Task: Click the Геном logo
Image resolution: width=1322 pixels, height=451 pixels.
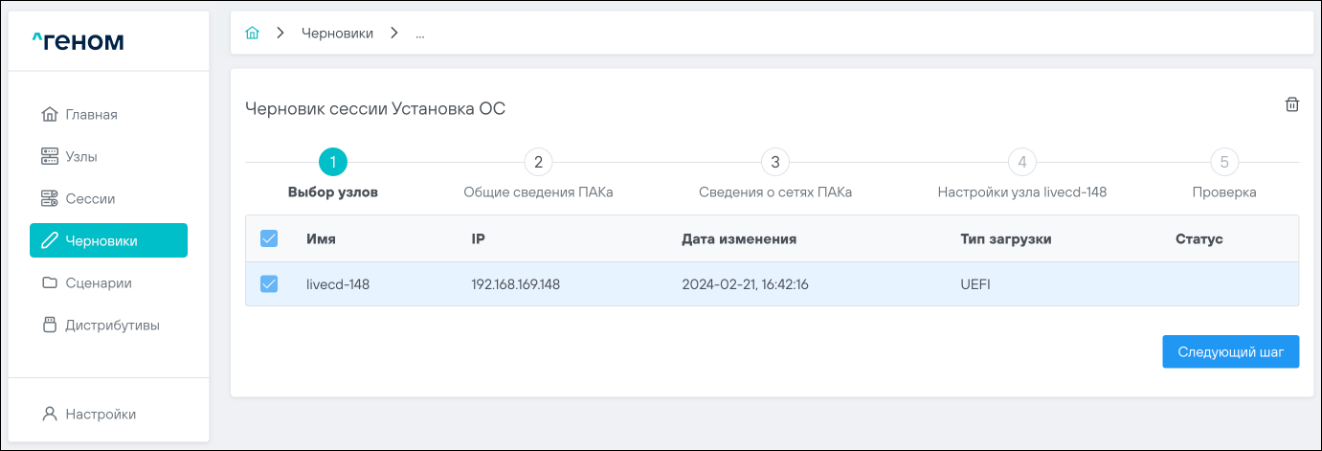Action: pos(78,41)
